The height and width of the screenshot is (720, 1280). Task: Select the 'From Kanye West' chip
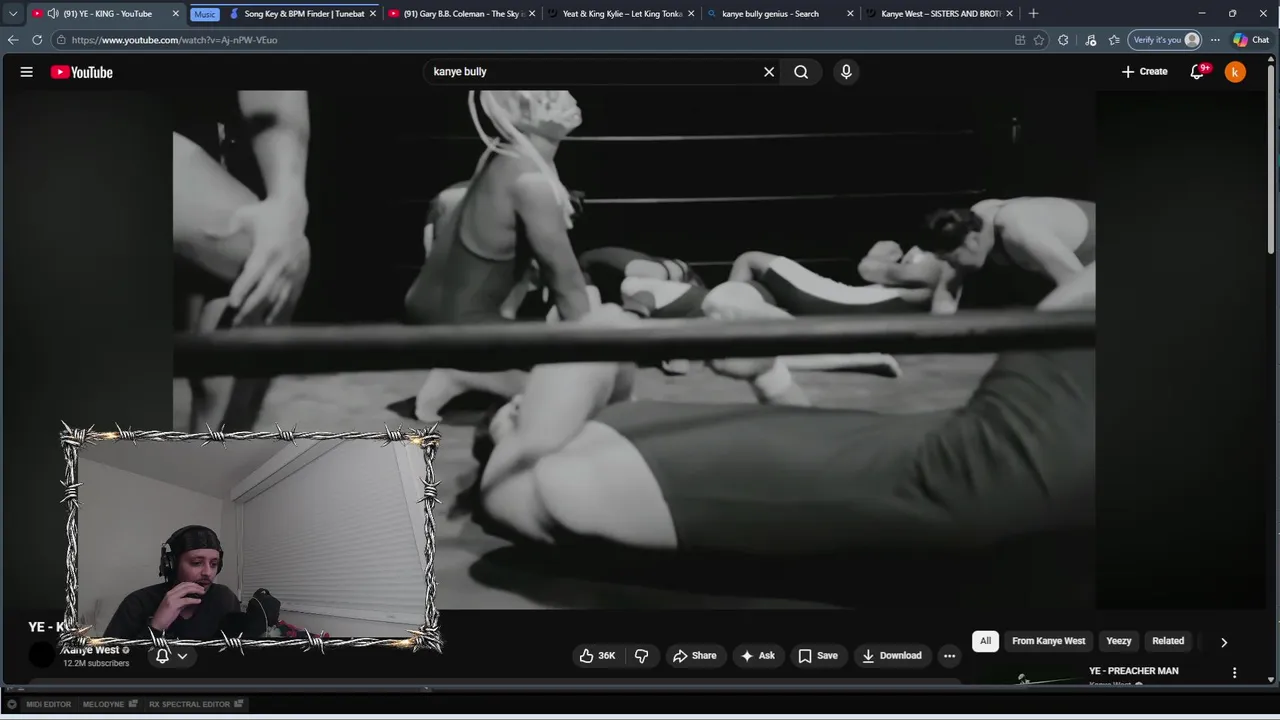coord(1048,641)
